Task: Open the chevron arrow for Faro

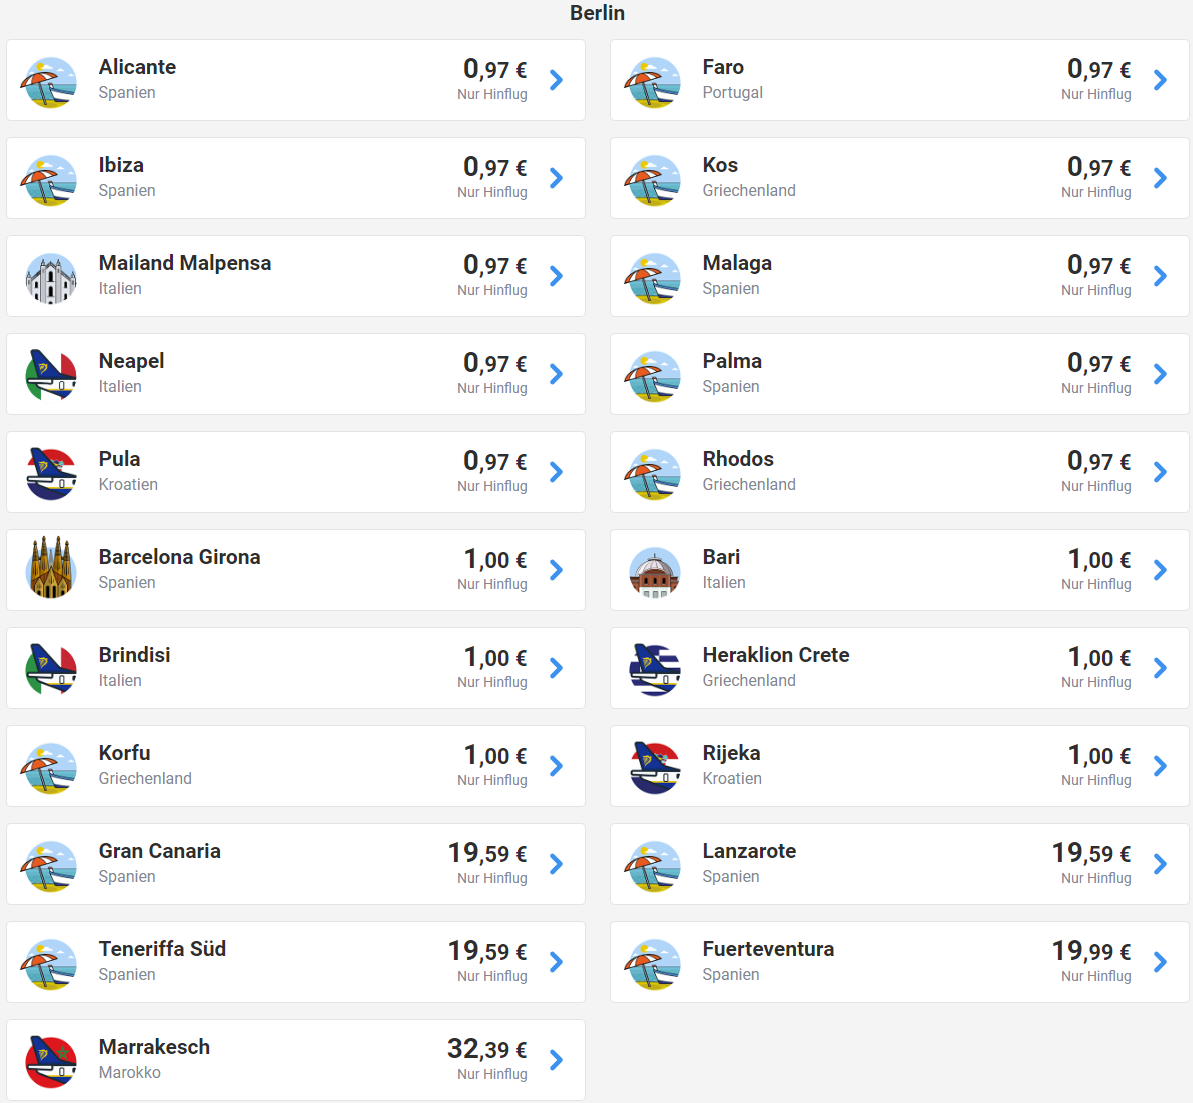Action: click(1160, 80)
